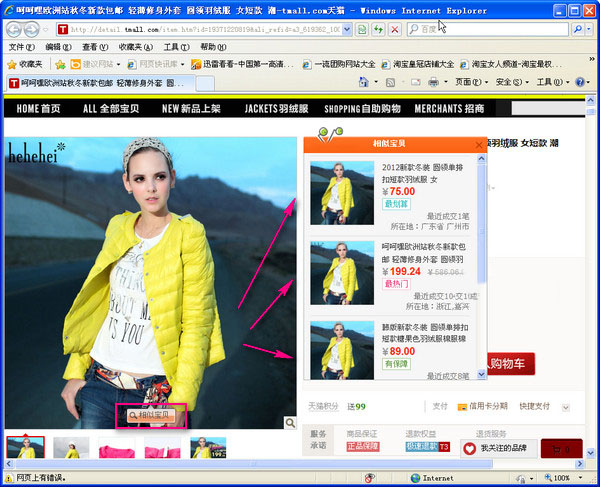Select the second thumbnail with white hat model

(71, 447)
